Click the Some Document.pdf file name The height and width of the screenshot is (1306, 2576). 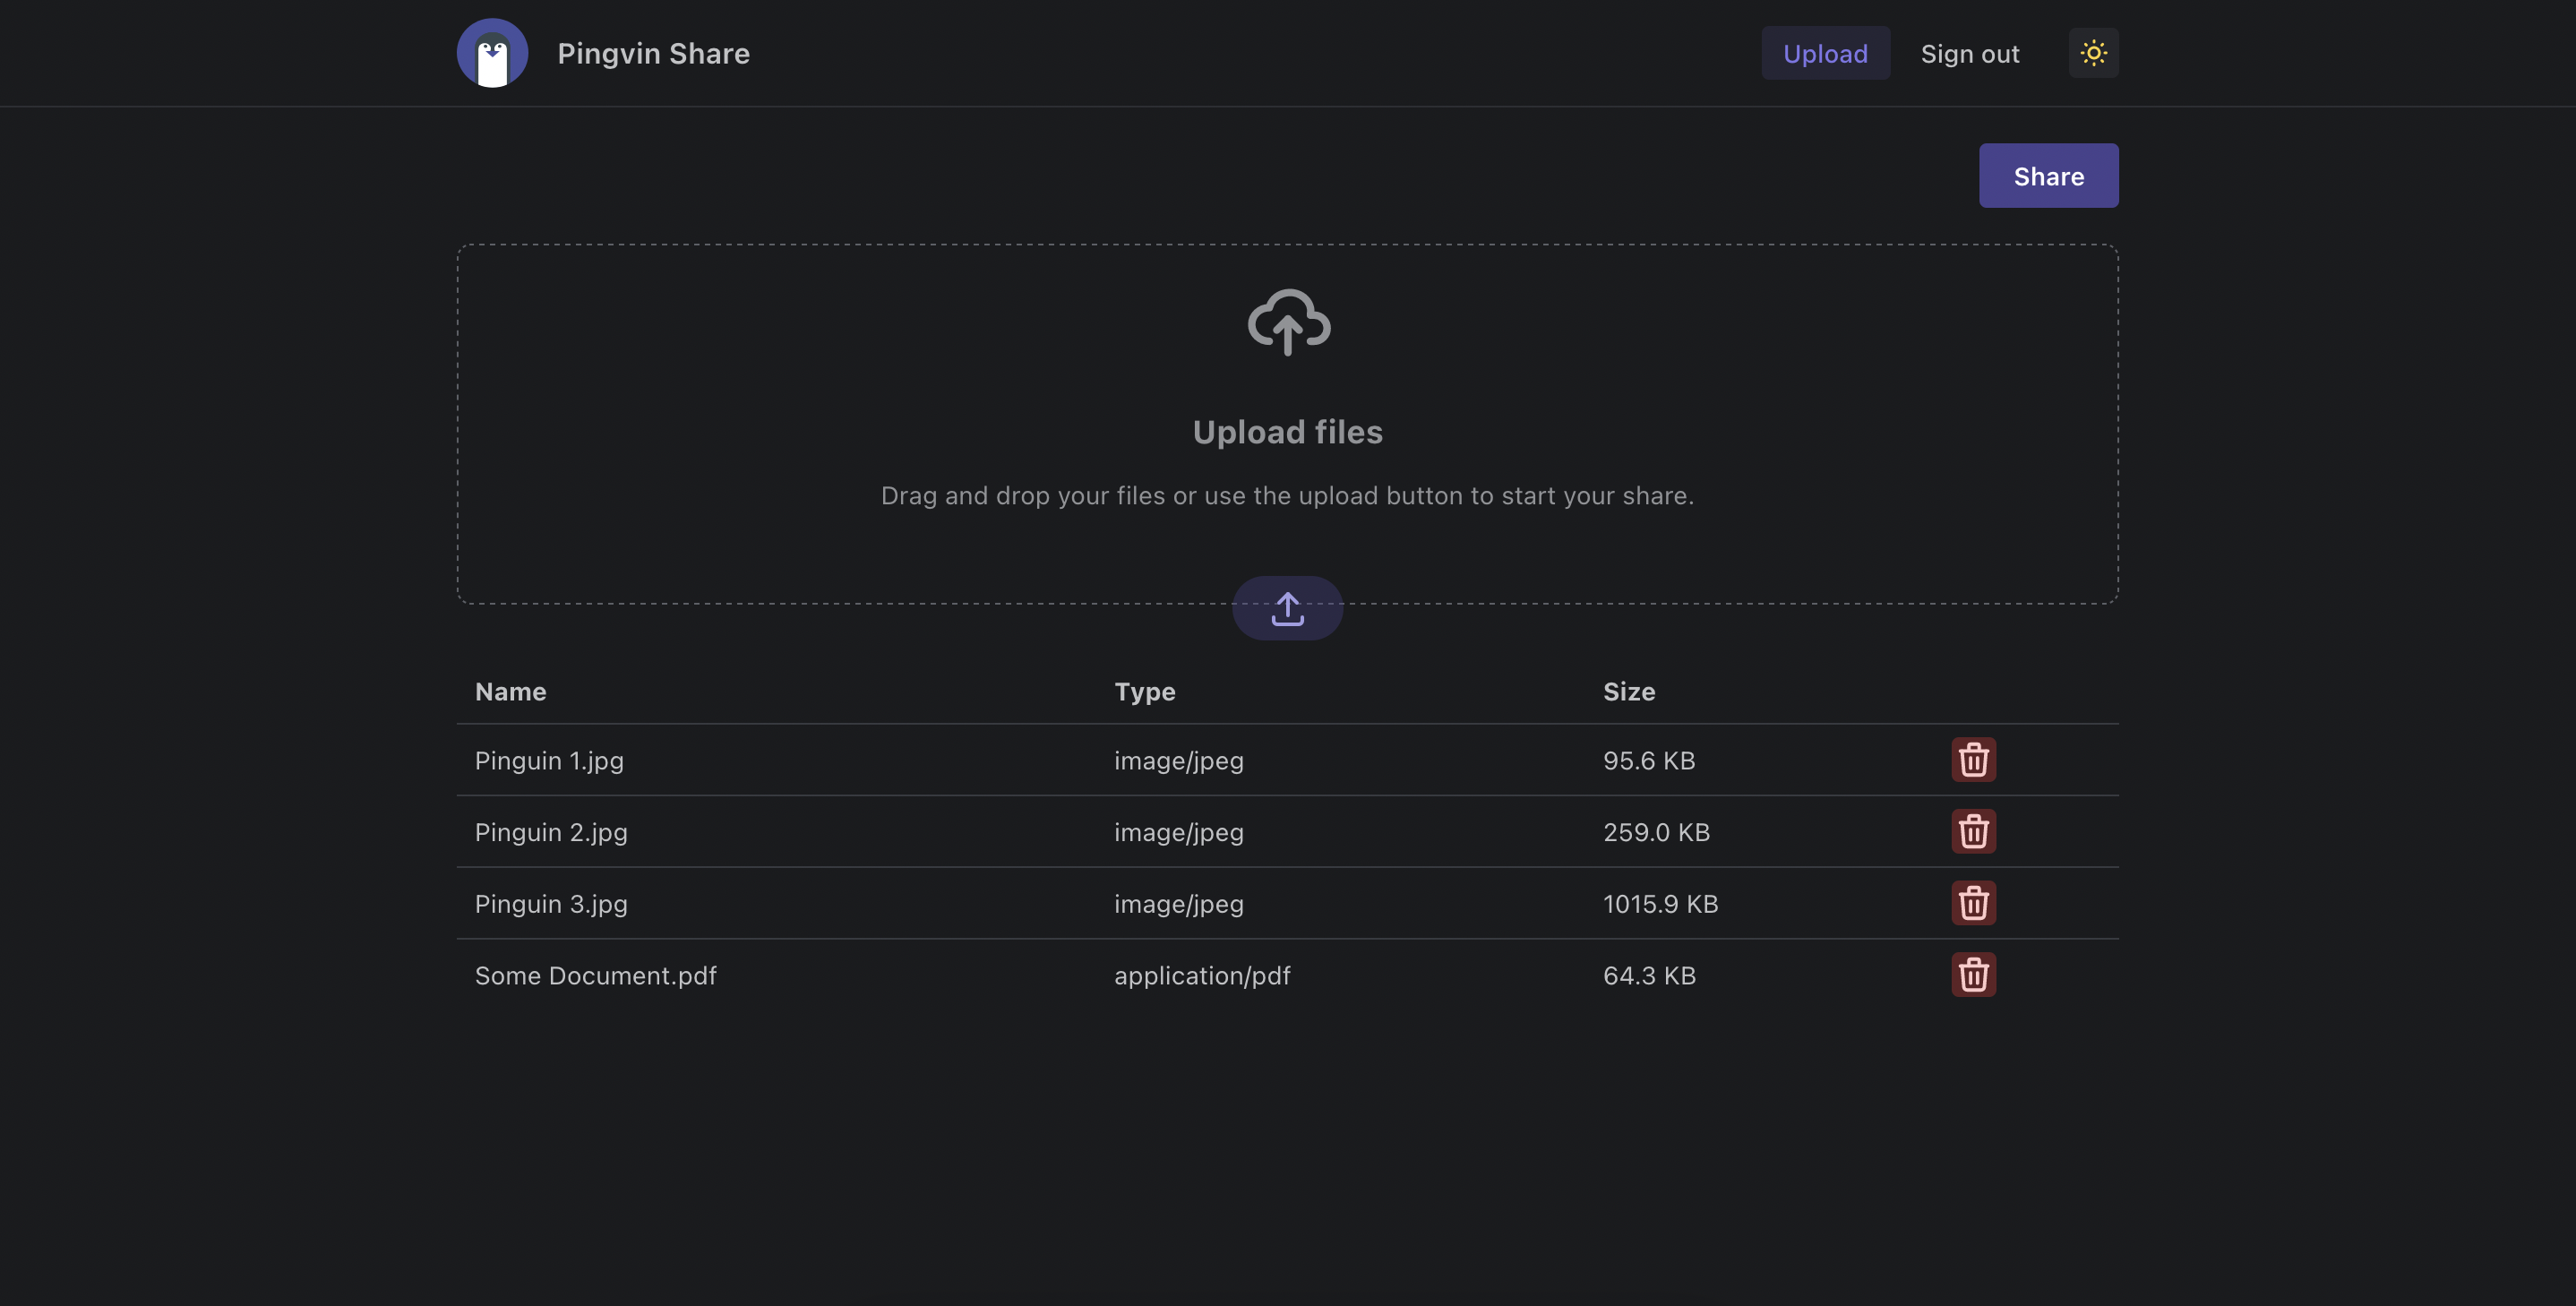595,976
